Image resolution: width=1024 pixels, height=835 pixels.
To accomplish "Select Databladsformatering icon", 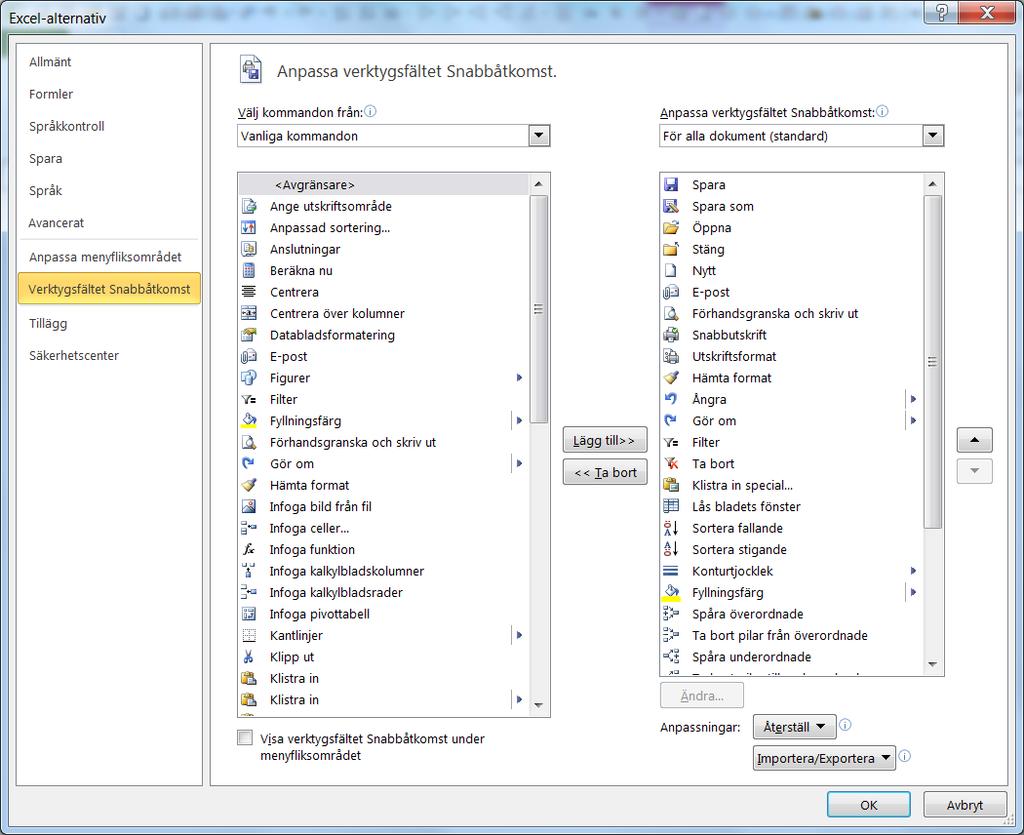I will (249, 335).
